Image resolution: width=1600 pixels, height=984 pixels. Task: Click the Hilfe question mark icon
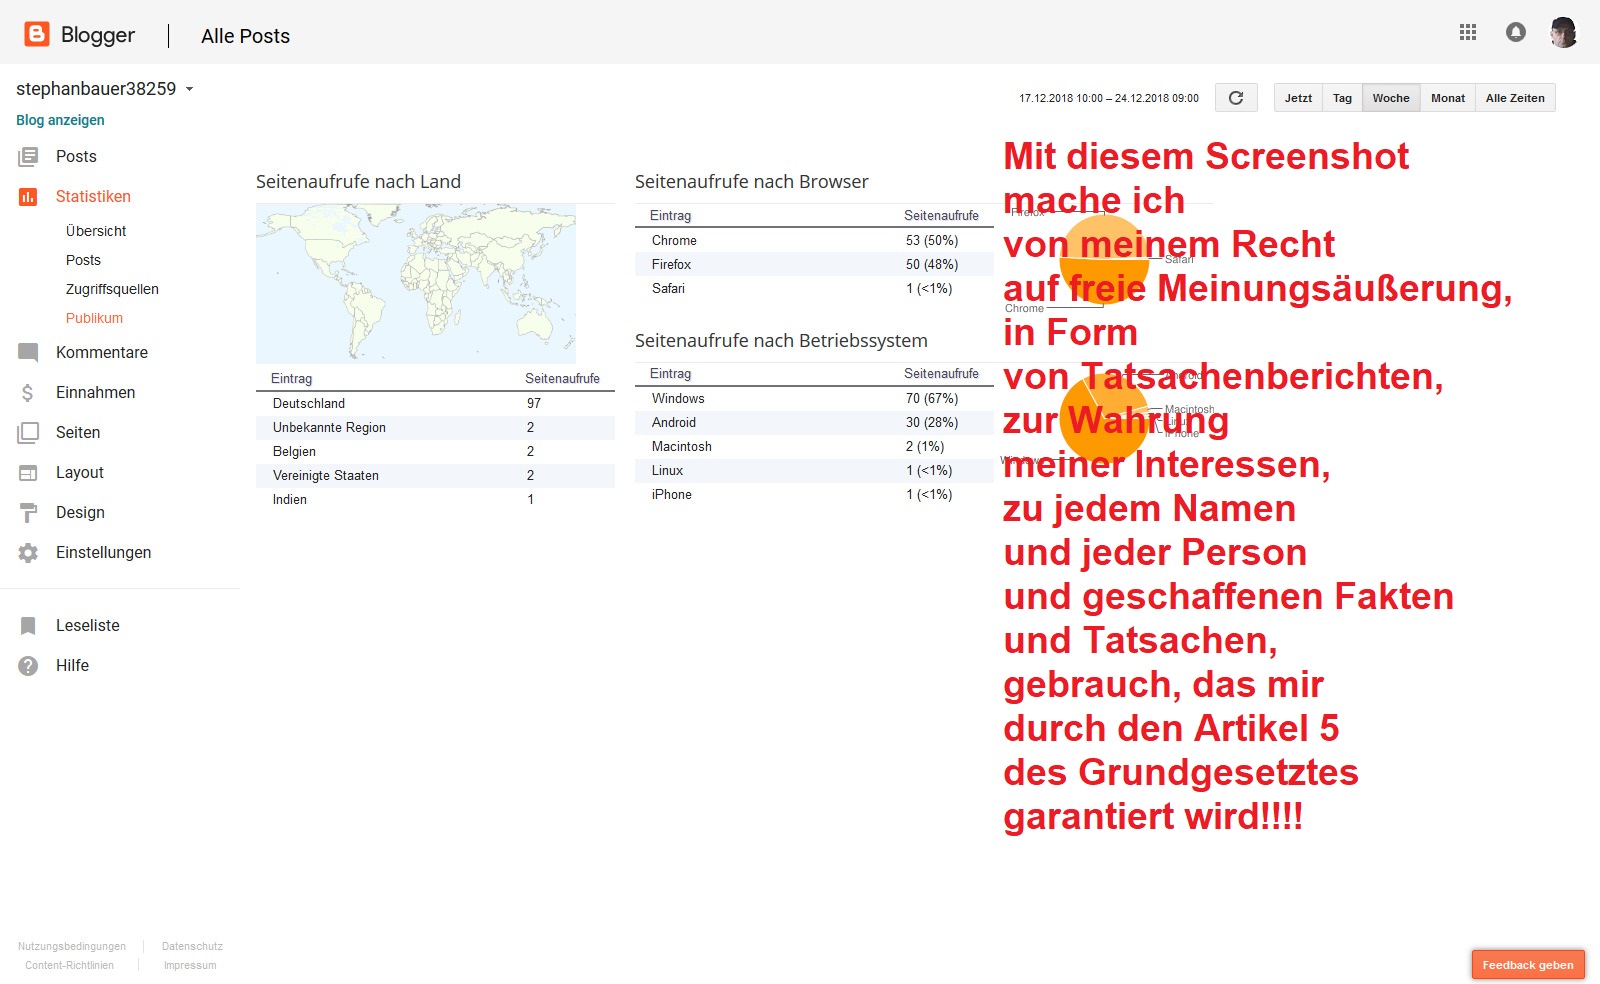(28, 666)
